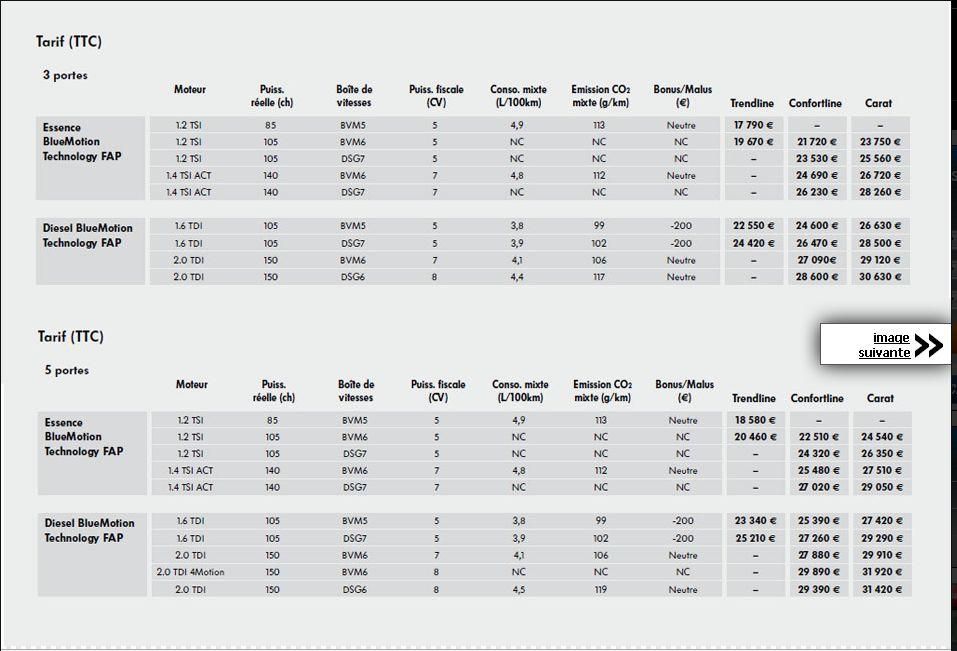This screenshot has height=651, width=957.
Task: Select the 3 portes Confortline price 21 720 €
Action: pyautogui.click(x=817, y=142)
